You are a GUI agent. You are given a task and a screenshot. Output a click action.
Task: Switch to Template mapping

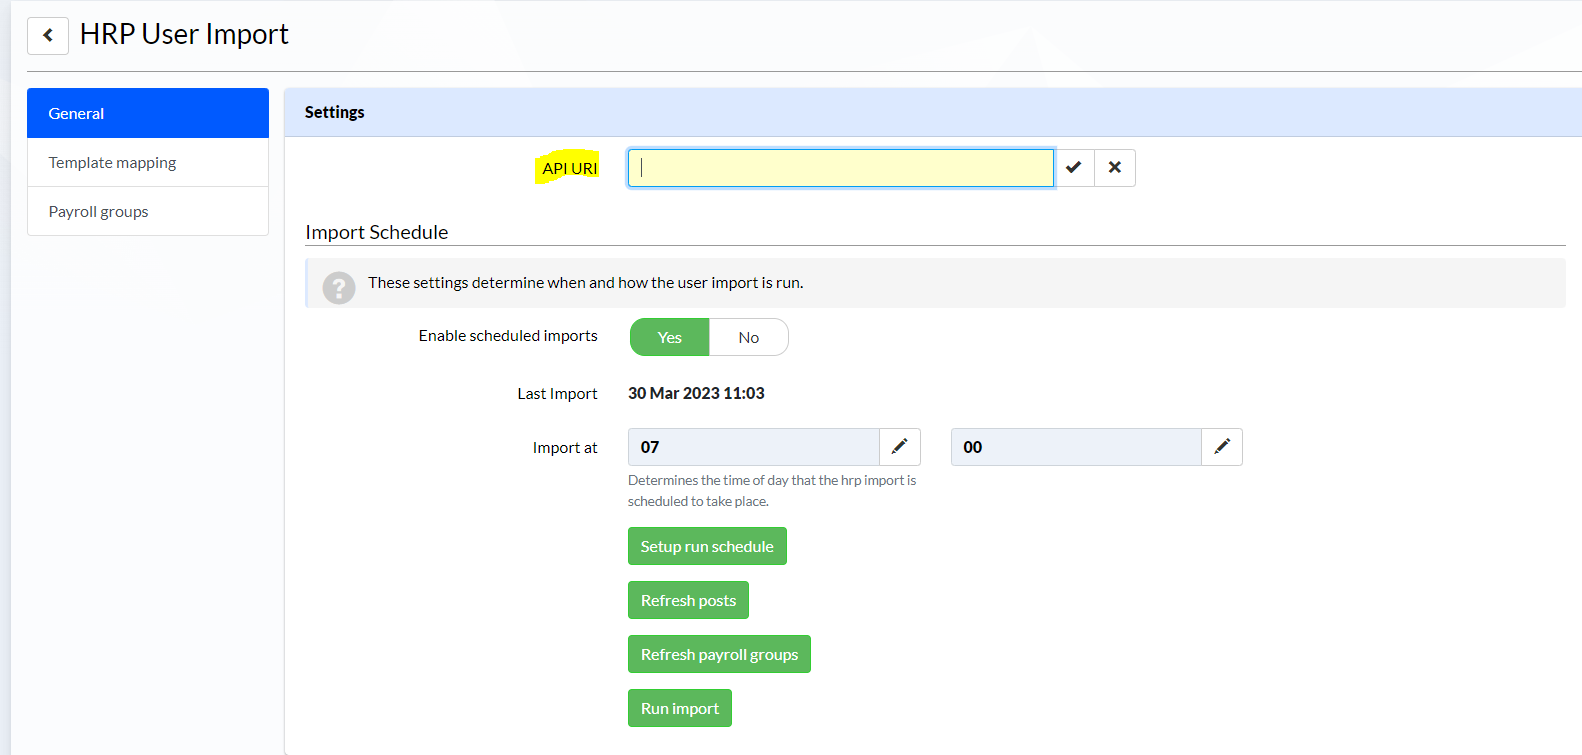[x=148, y=162]
